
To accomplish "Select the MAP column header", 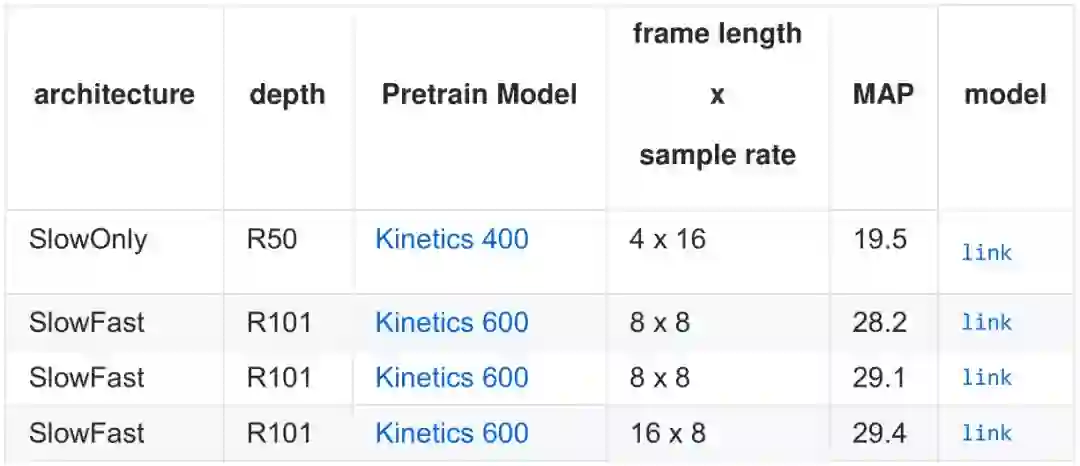I will 883,95.
